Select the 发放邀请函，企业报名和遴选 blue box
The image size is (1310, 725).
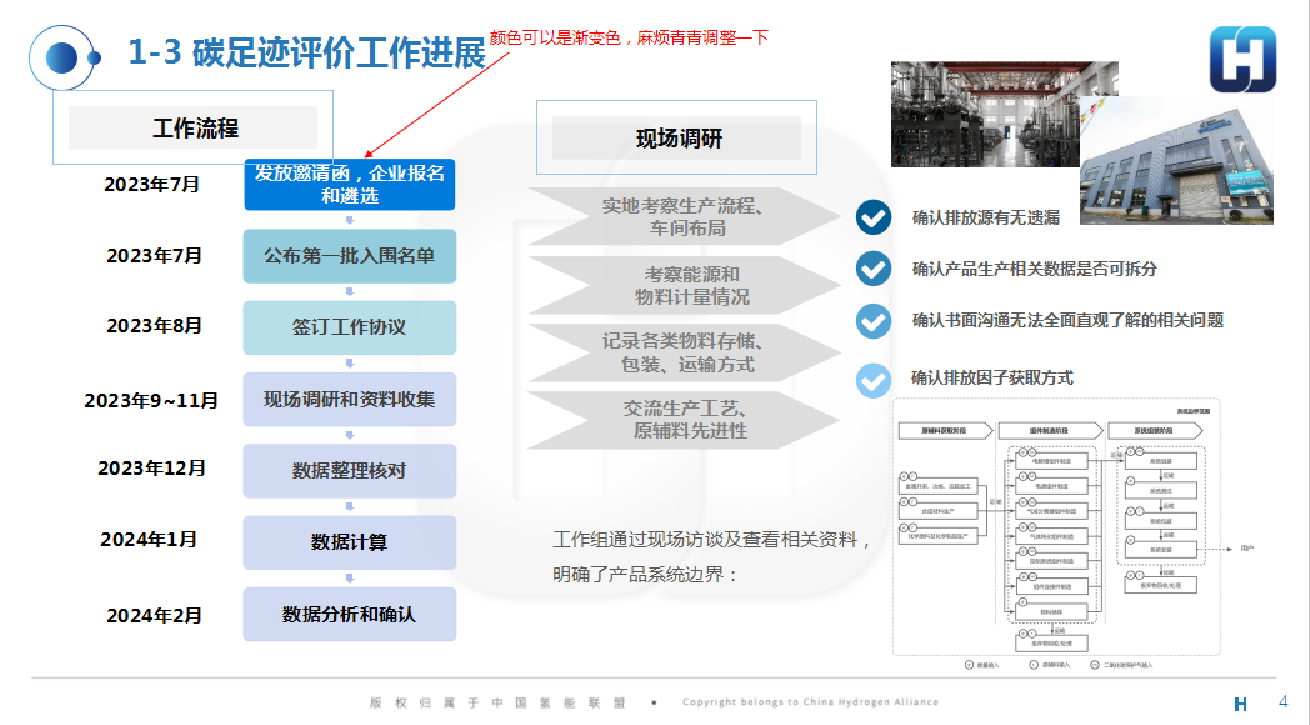click(350, 185)
